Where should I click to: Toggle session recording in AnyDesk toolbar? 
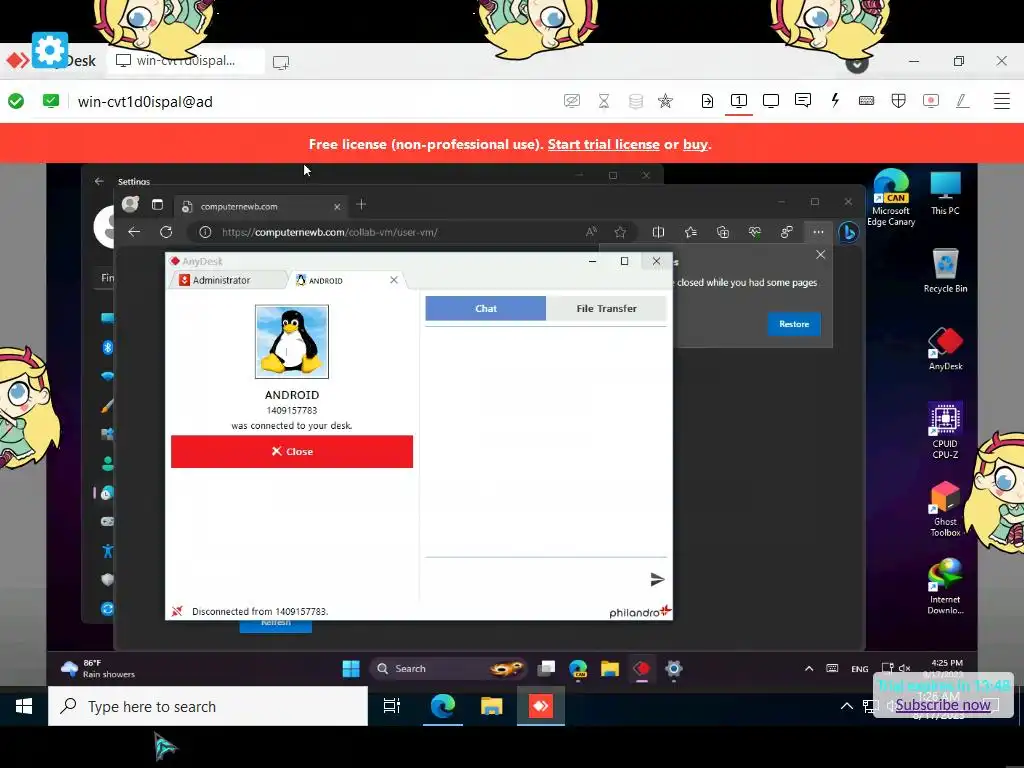coord(931,101)
